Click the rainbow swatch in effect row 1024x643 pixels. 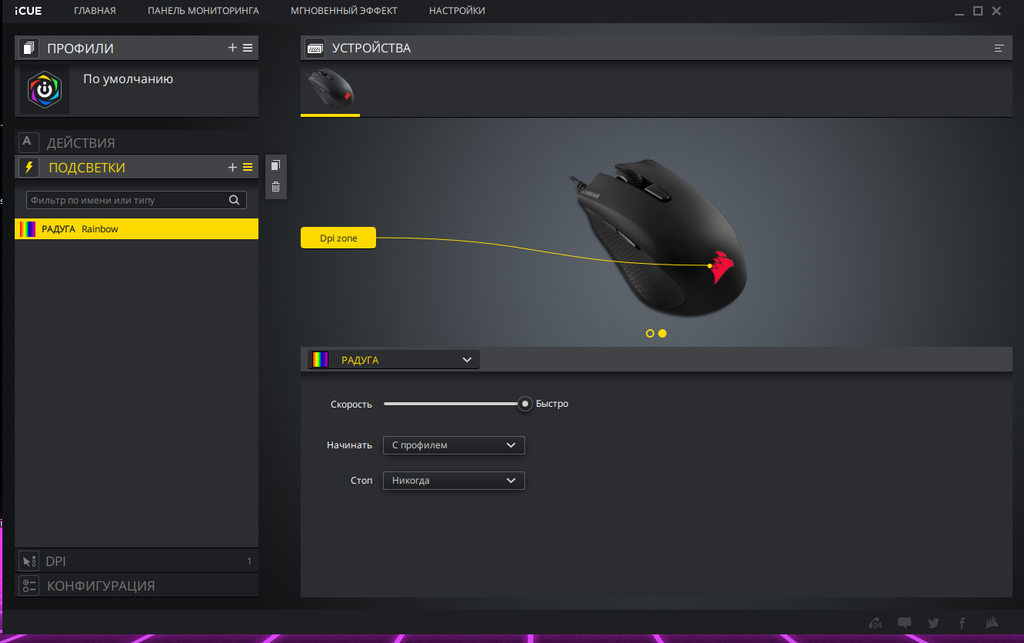pyautogui.click(x=27, y=228)
